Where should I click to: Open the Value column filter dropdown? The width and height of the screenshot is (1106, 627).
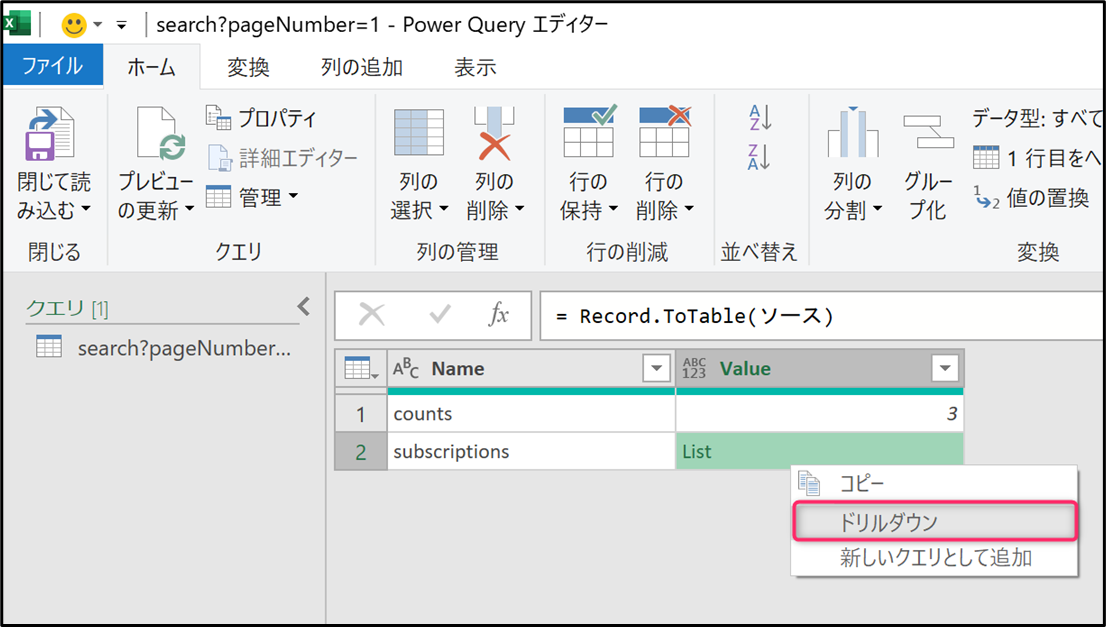pyautogui.click(x=944, y=368)
